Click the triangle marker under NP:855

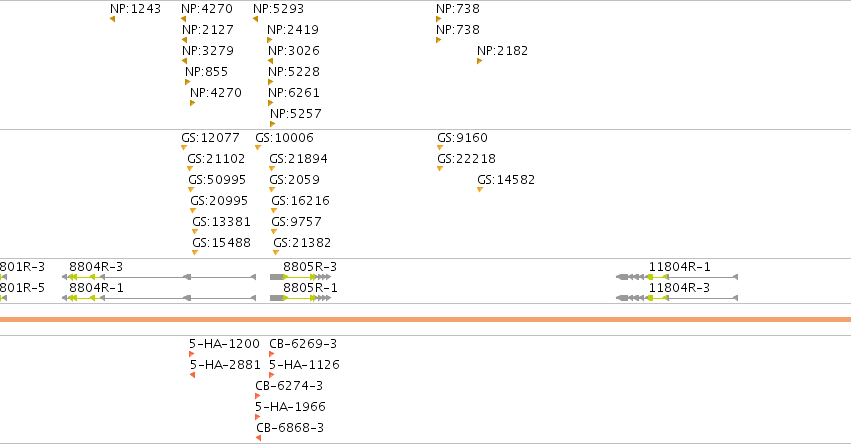click(x=188, y=82)
